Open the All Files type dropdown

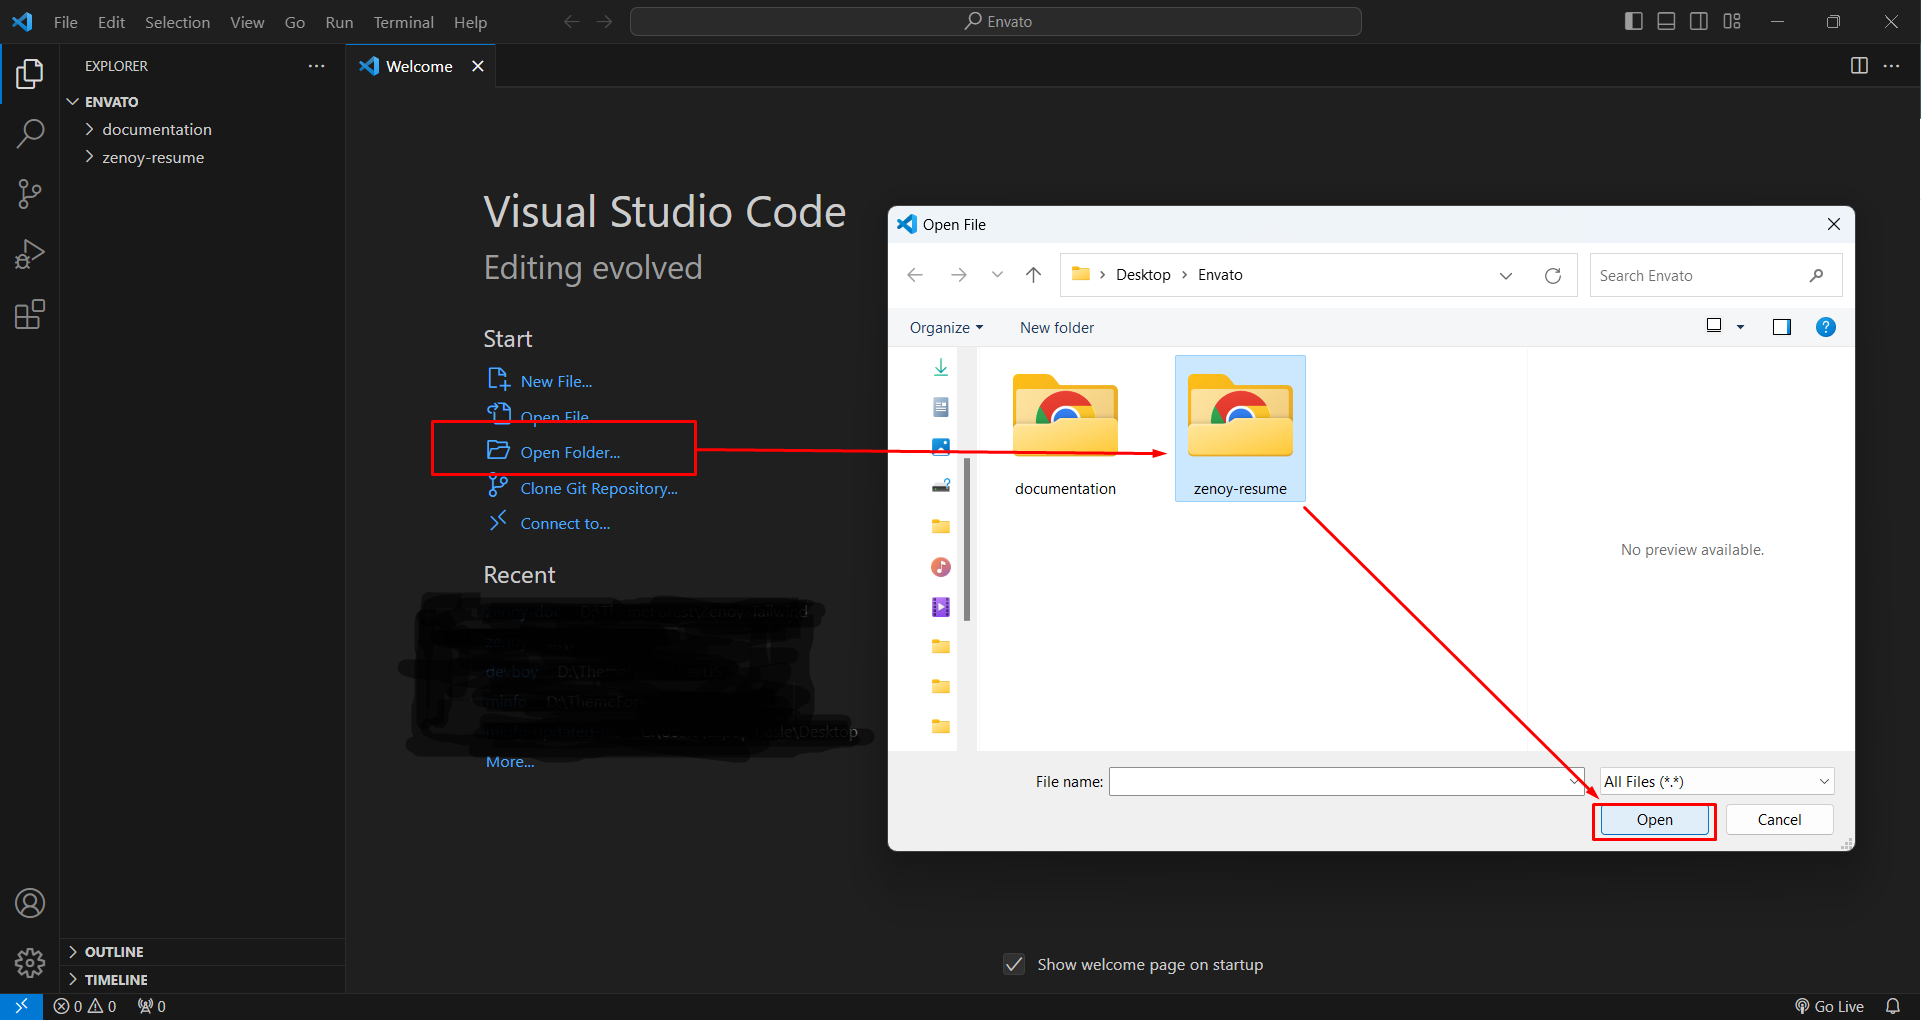(x=1717, y=781)
